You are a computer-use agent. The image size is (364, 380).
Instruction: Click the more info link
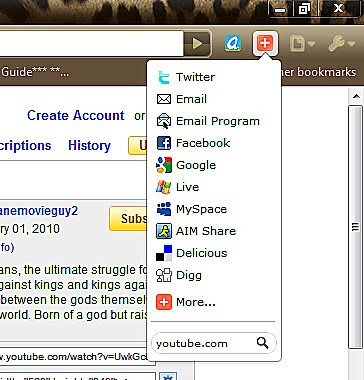[x=7, y=248]
